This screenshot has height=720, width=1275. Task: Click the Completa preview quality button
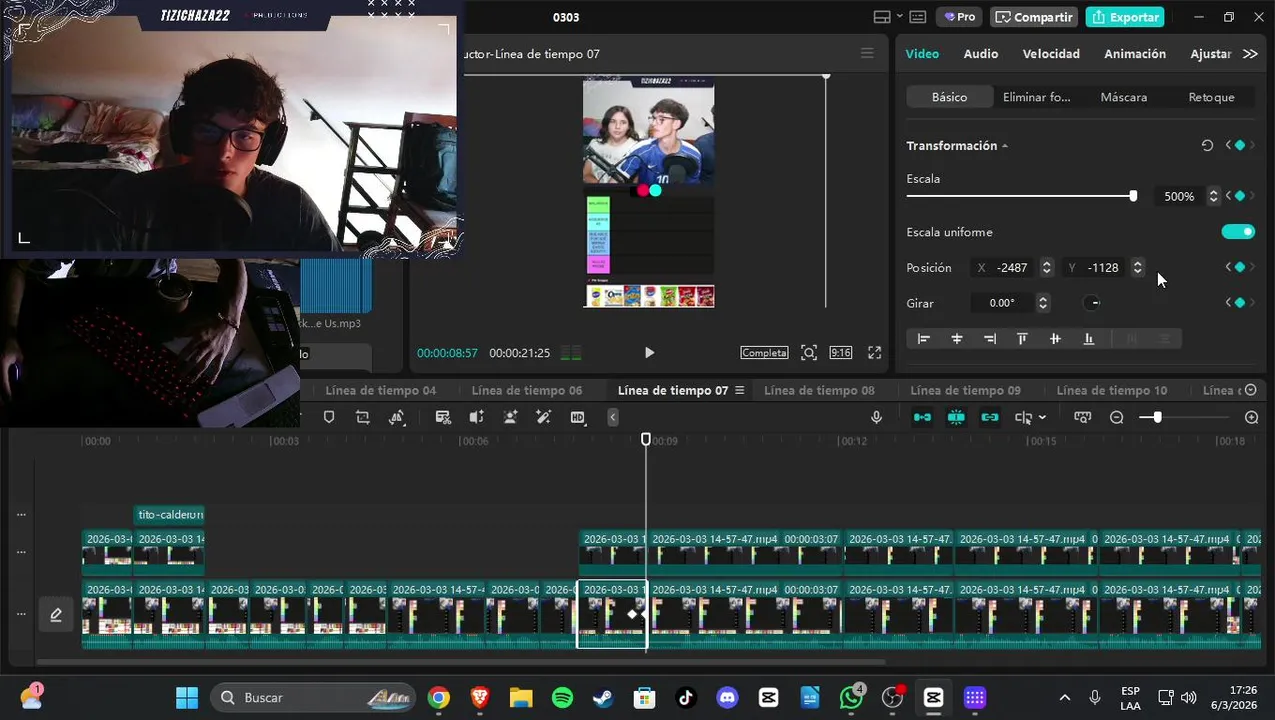tap(764, 352)
